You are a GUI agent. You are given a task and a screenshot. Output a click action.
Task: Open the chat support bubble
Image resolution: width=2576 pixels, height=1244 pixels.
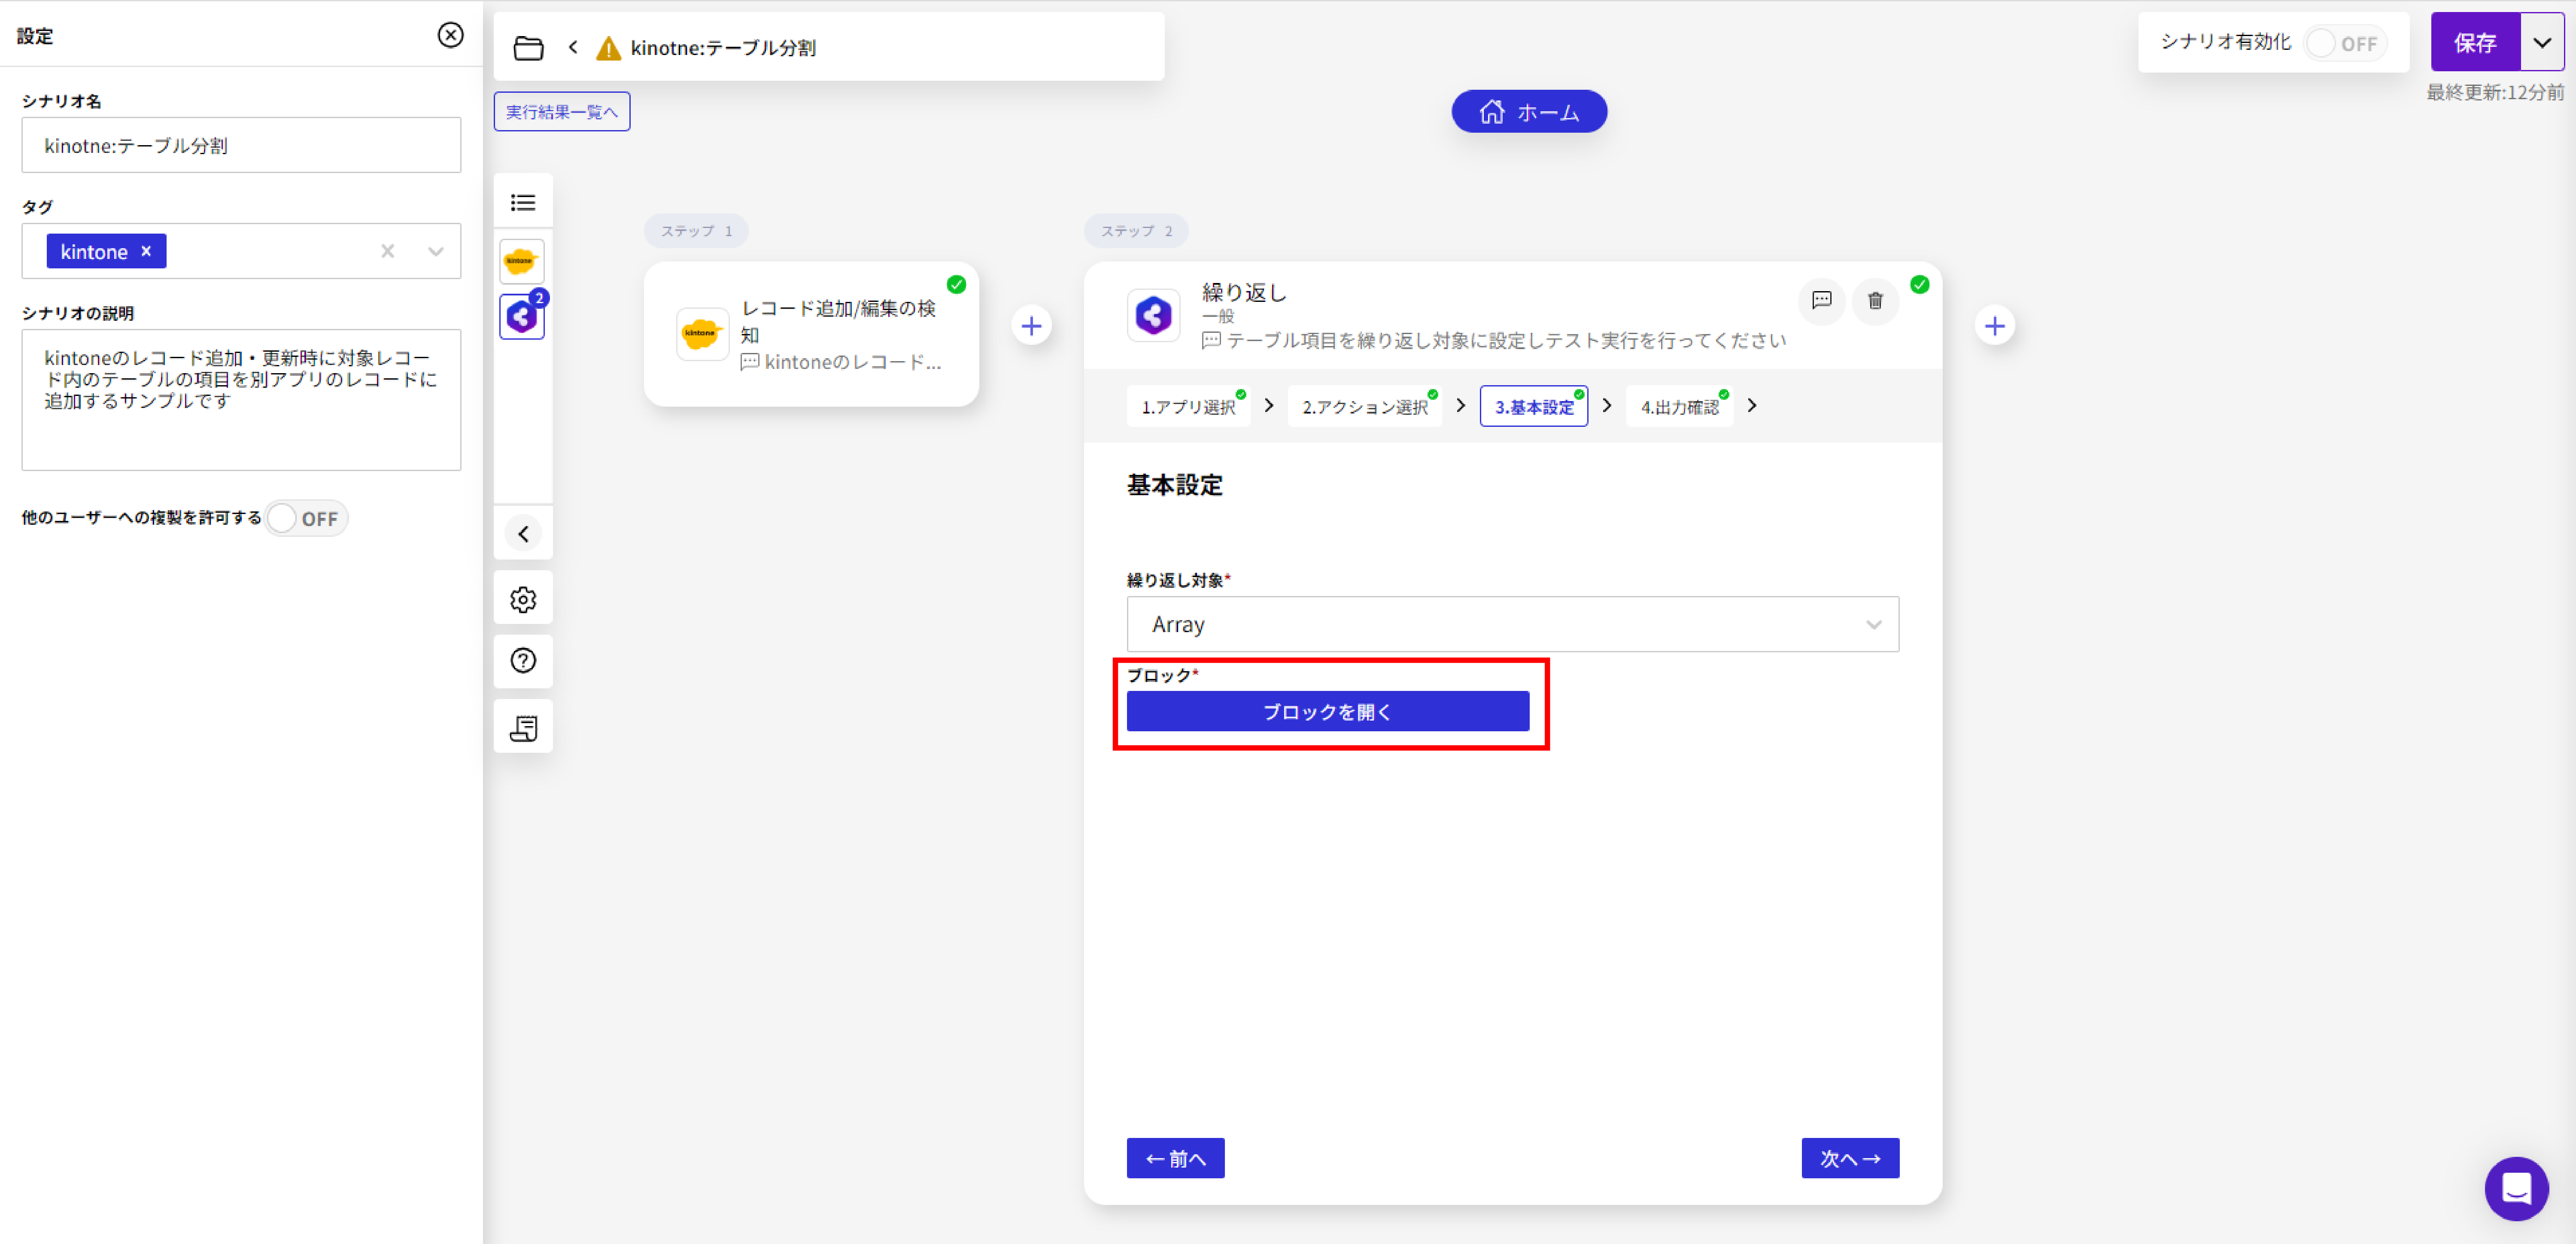[x=2516, y=1188]
